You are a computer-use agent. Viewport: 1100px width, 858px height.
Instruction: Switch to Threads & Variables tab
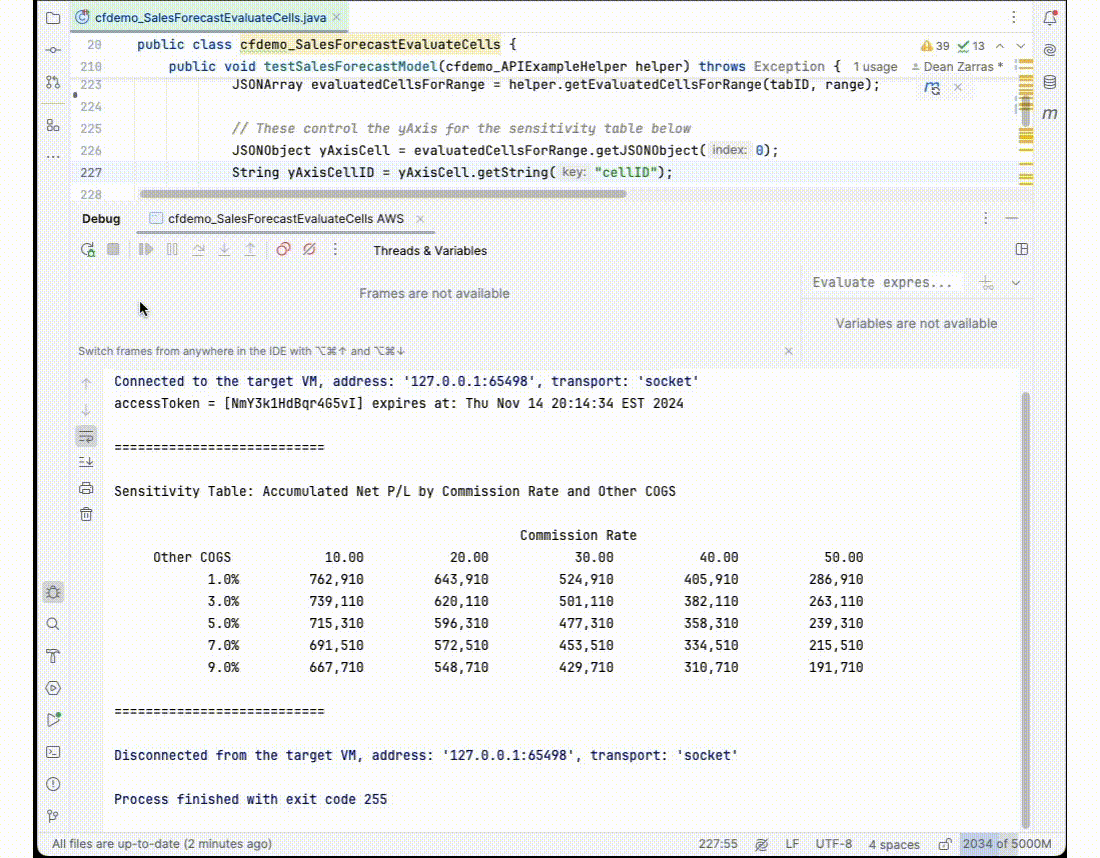tap(430, 250)
